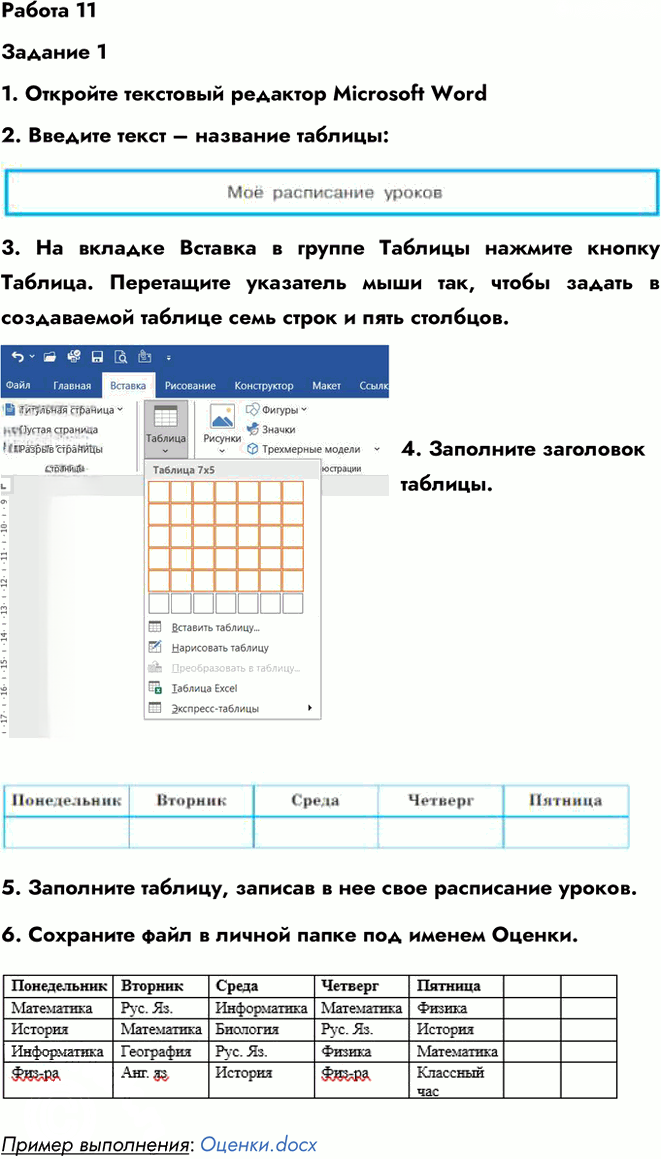Switch to the Главная tab

(72, 386)
